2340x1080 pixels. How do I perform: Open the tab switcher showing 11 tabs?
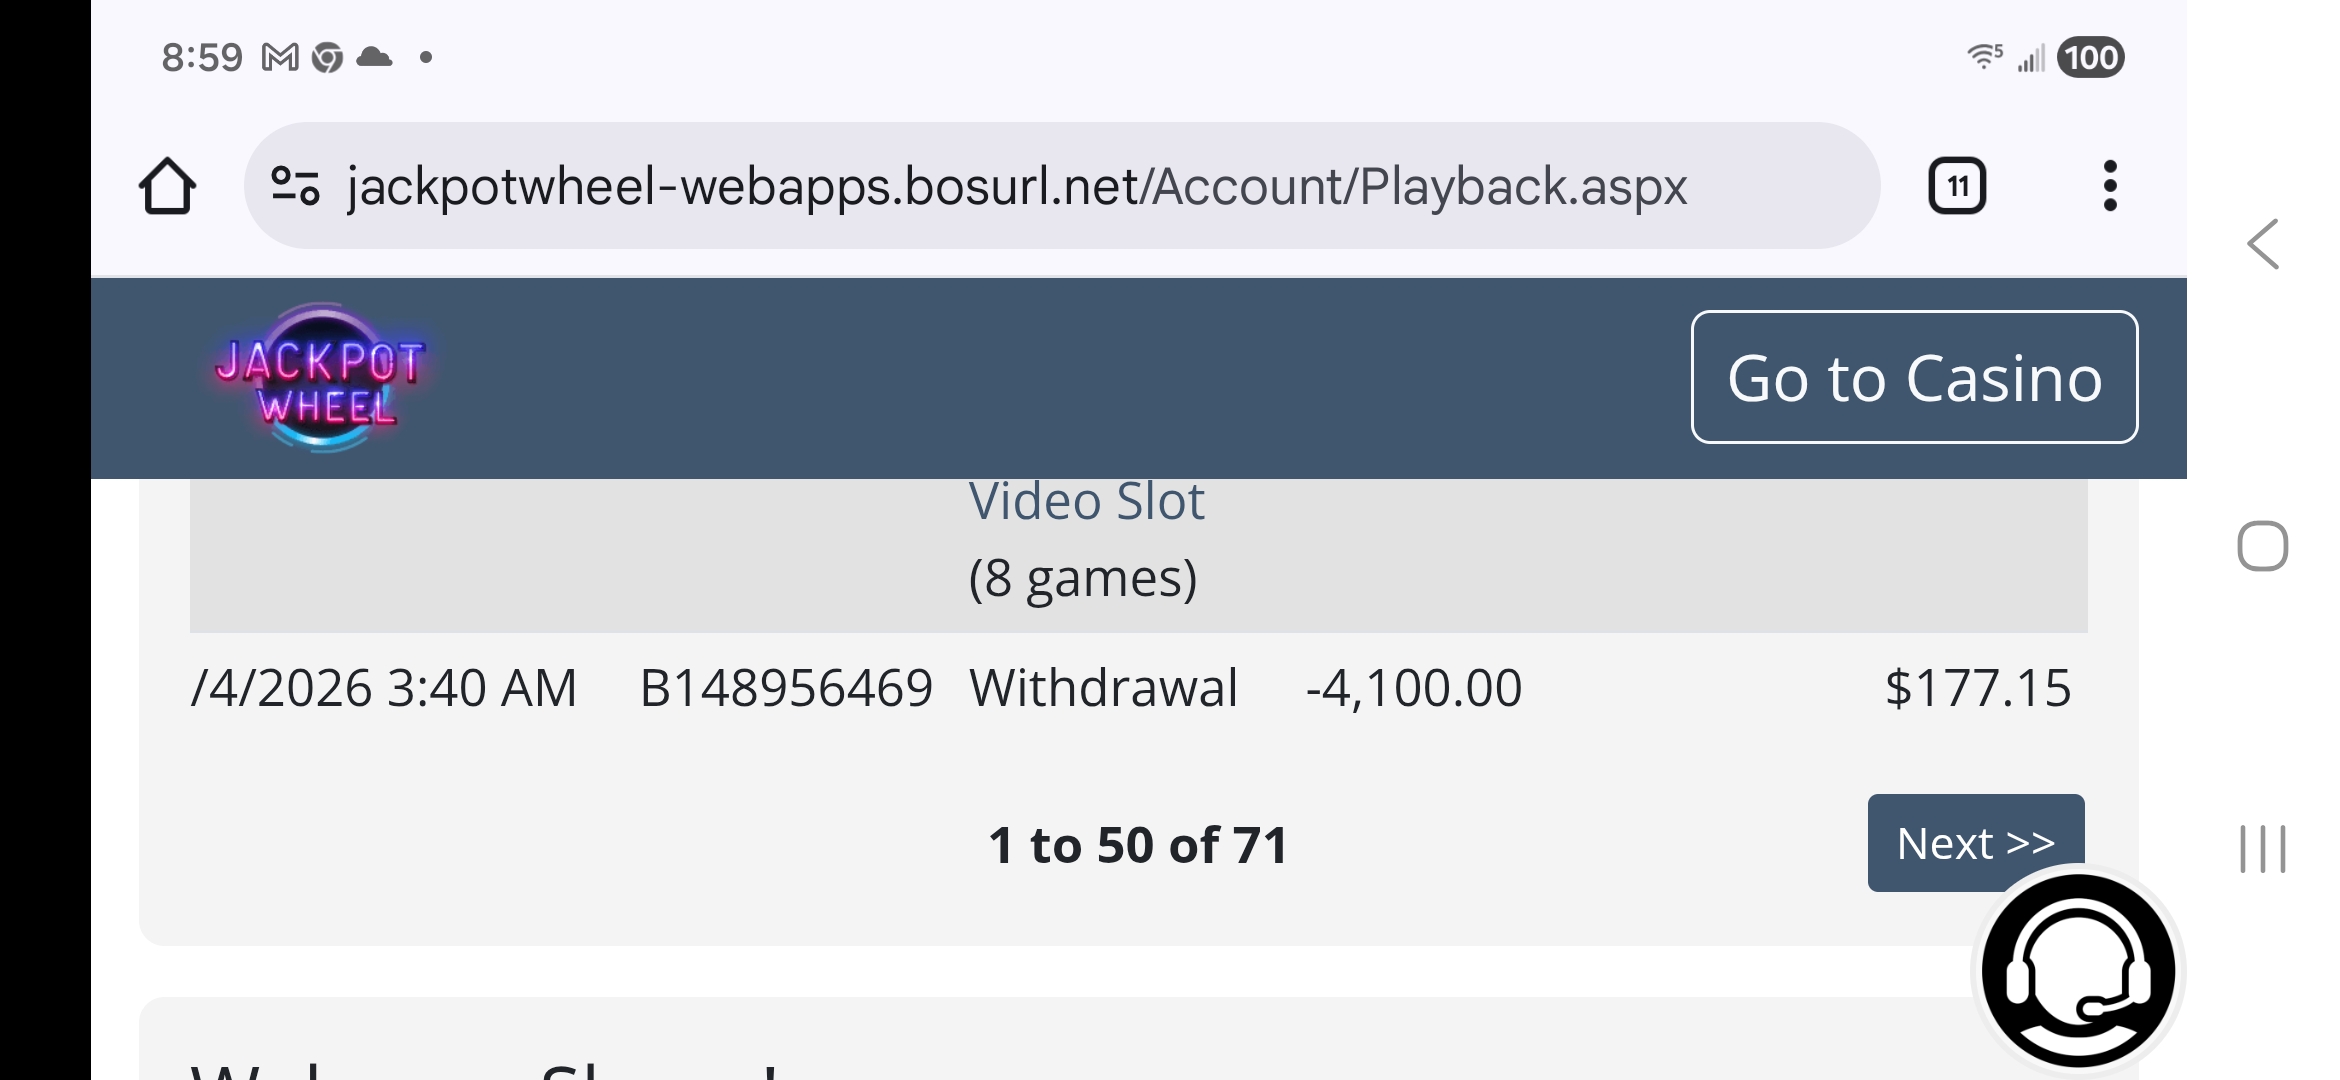click(1956, 186)
